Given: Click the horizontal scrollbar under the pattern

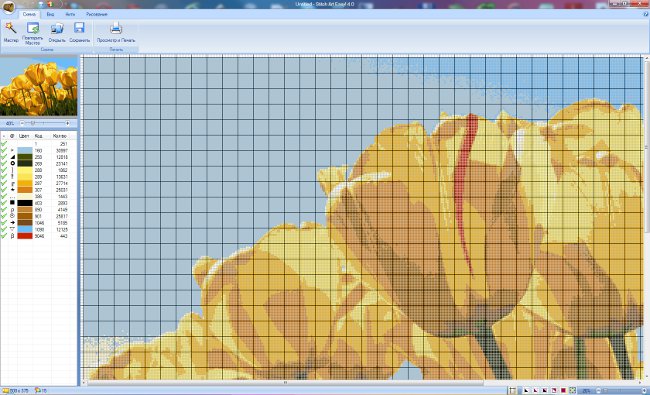Looking at the screenshot, I should tap(285, 383).
